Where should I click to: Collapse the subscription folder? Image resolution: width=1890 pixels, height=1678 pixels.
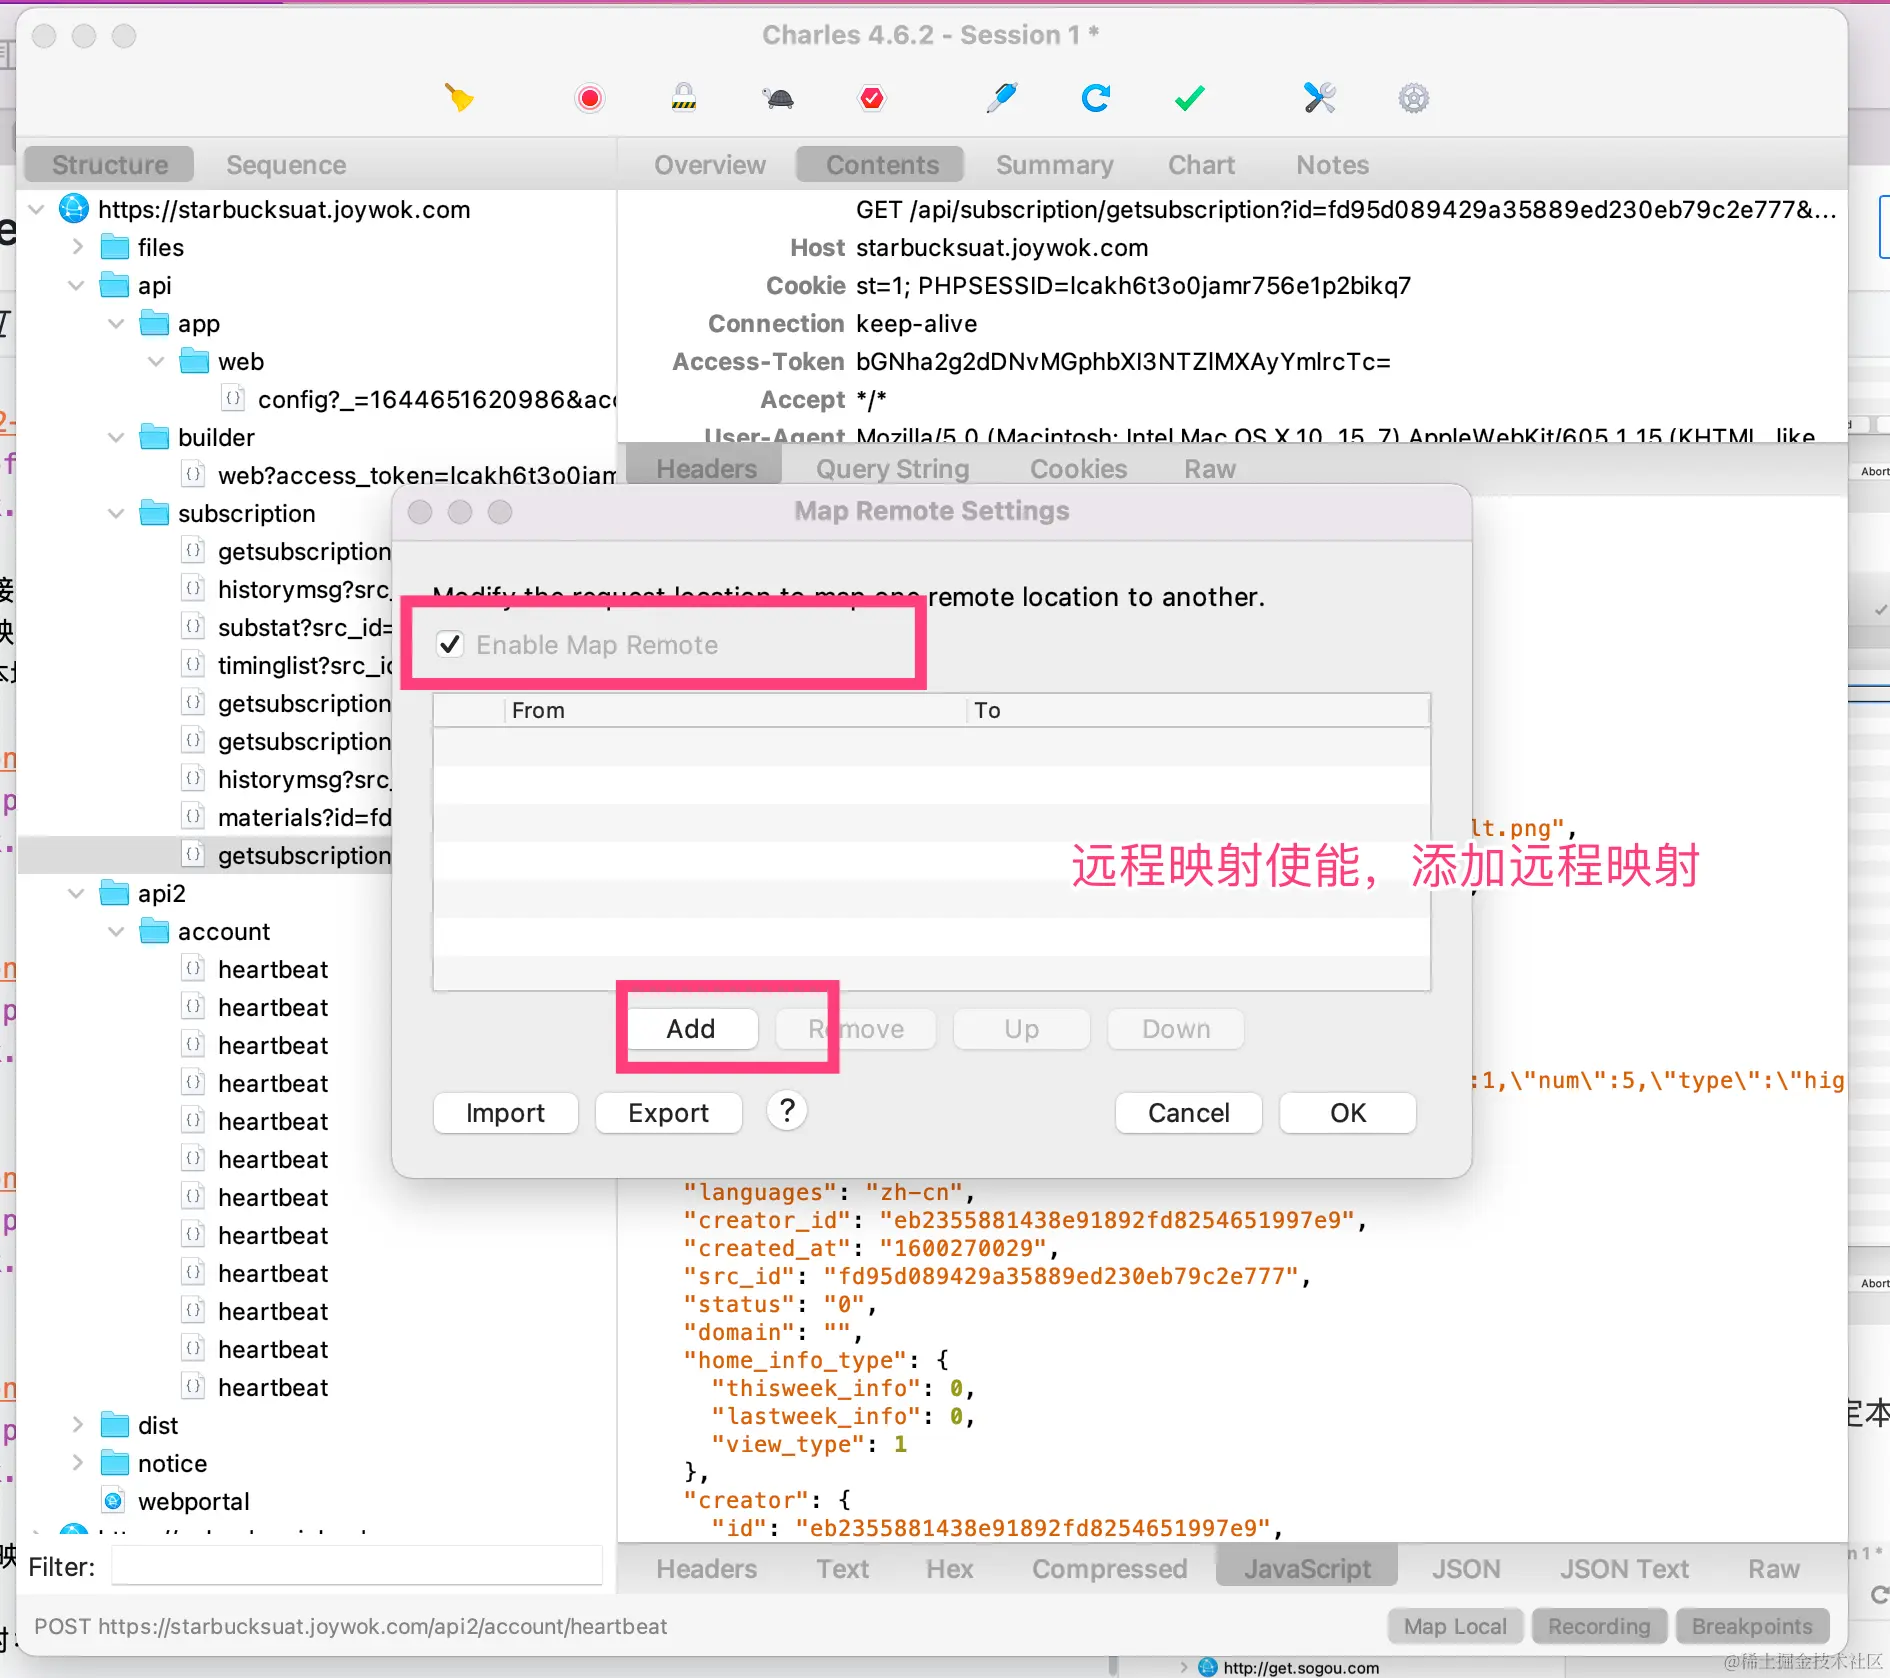tap(117, 513)
